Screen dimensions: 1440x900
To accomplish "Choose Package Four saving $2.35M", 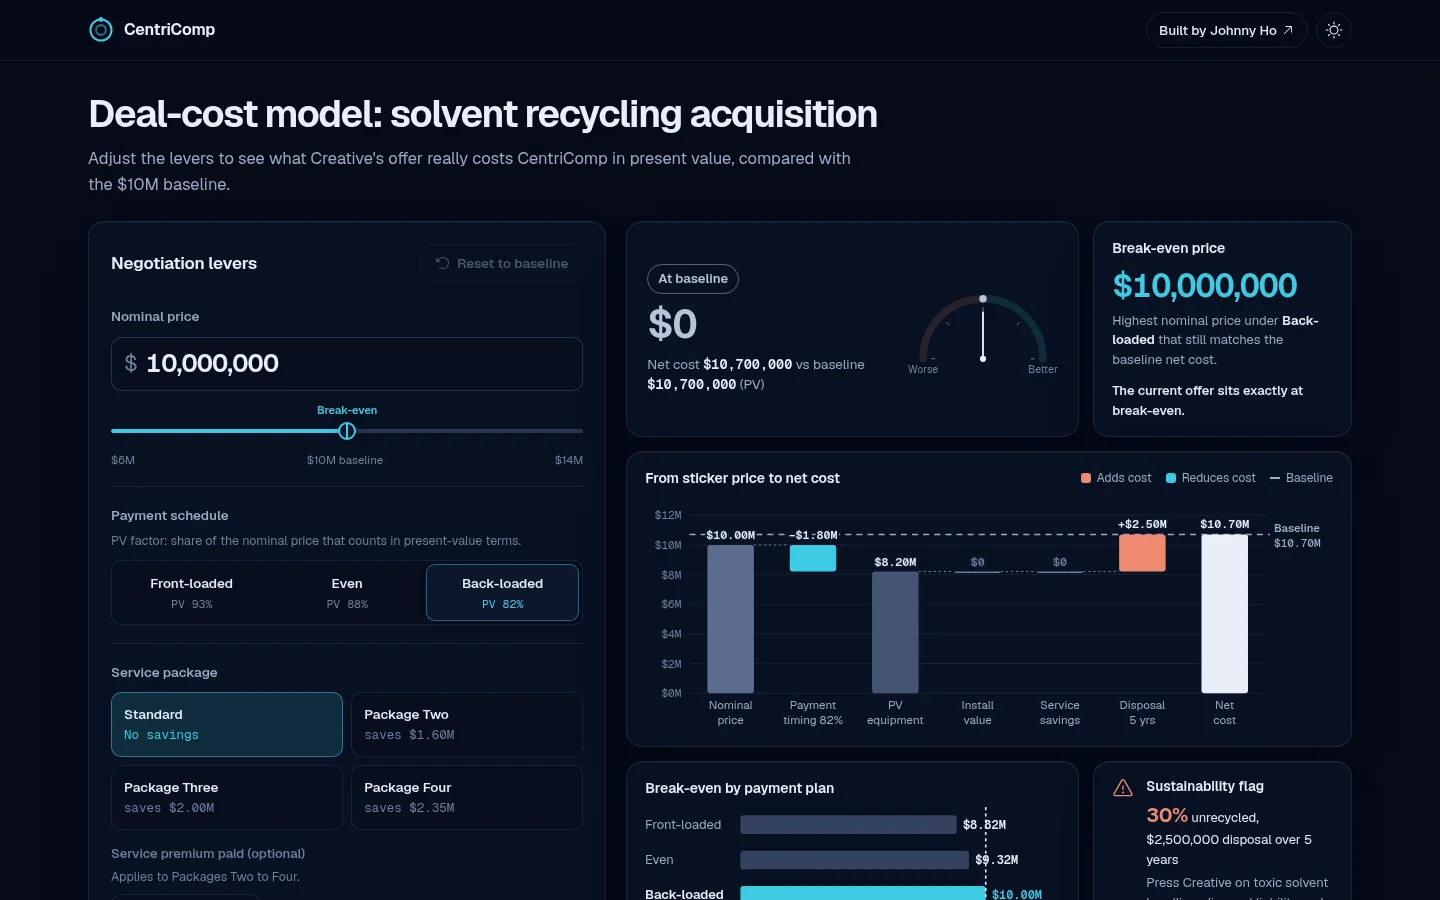I will pyautogui.click(x=467, y=797).
